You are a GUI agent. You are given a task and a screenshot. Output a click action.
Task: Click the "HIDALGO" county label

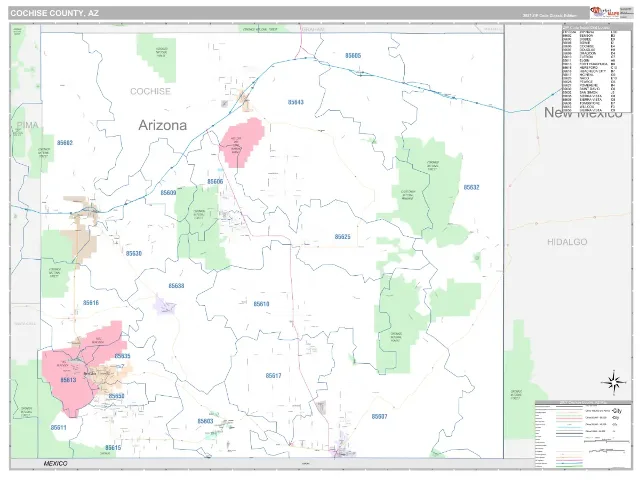[x=567, y=242]
